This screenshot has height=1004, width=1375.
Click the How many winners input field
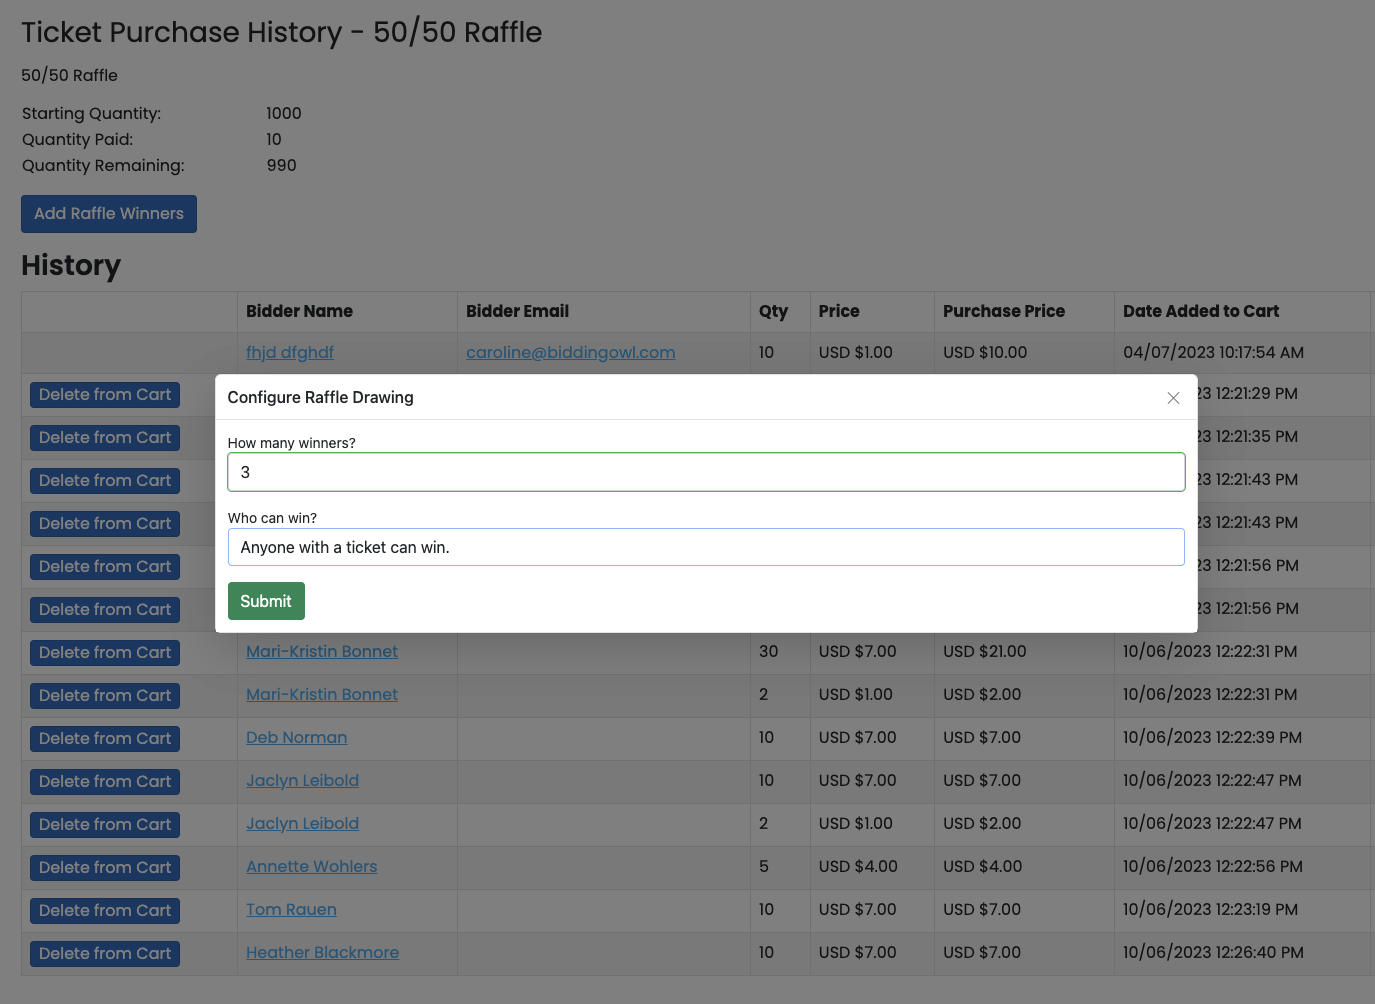point(705,472)
